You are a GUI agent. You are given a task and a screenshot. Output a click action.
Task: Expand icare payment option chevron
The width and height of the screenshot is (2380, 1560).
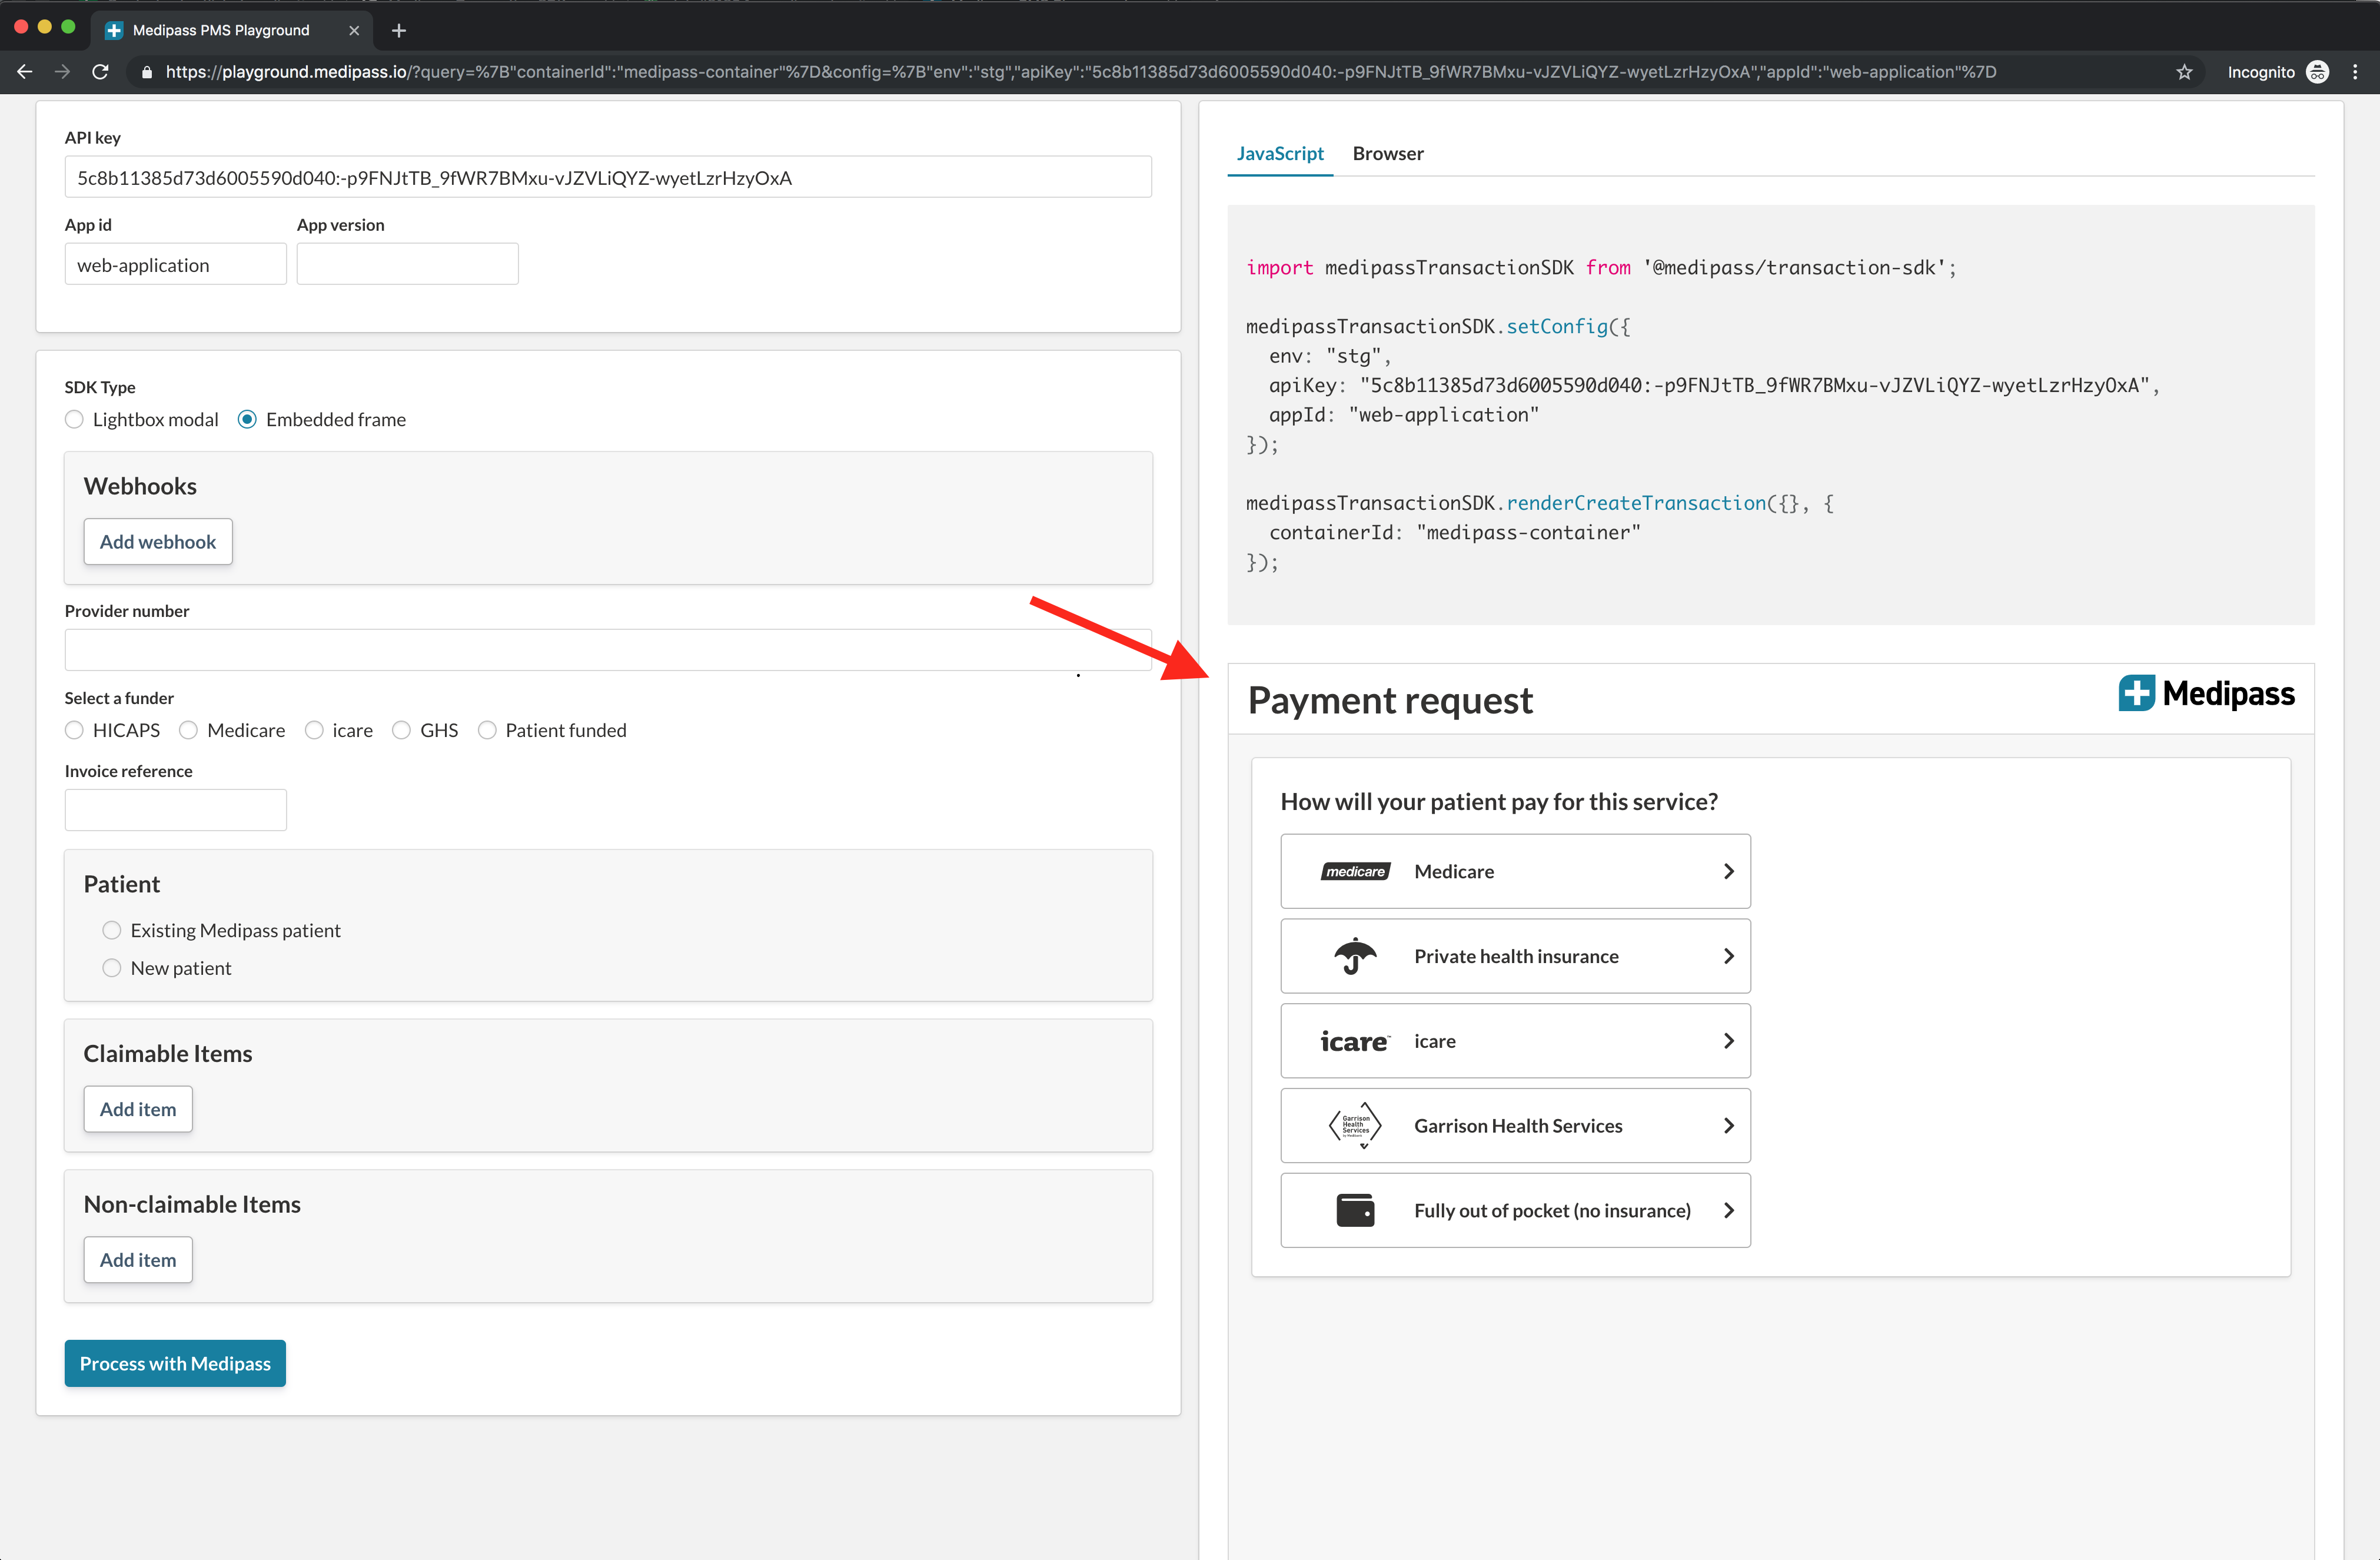point(1728,1041)
